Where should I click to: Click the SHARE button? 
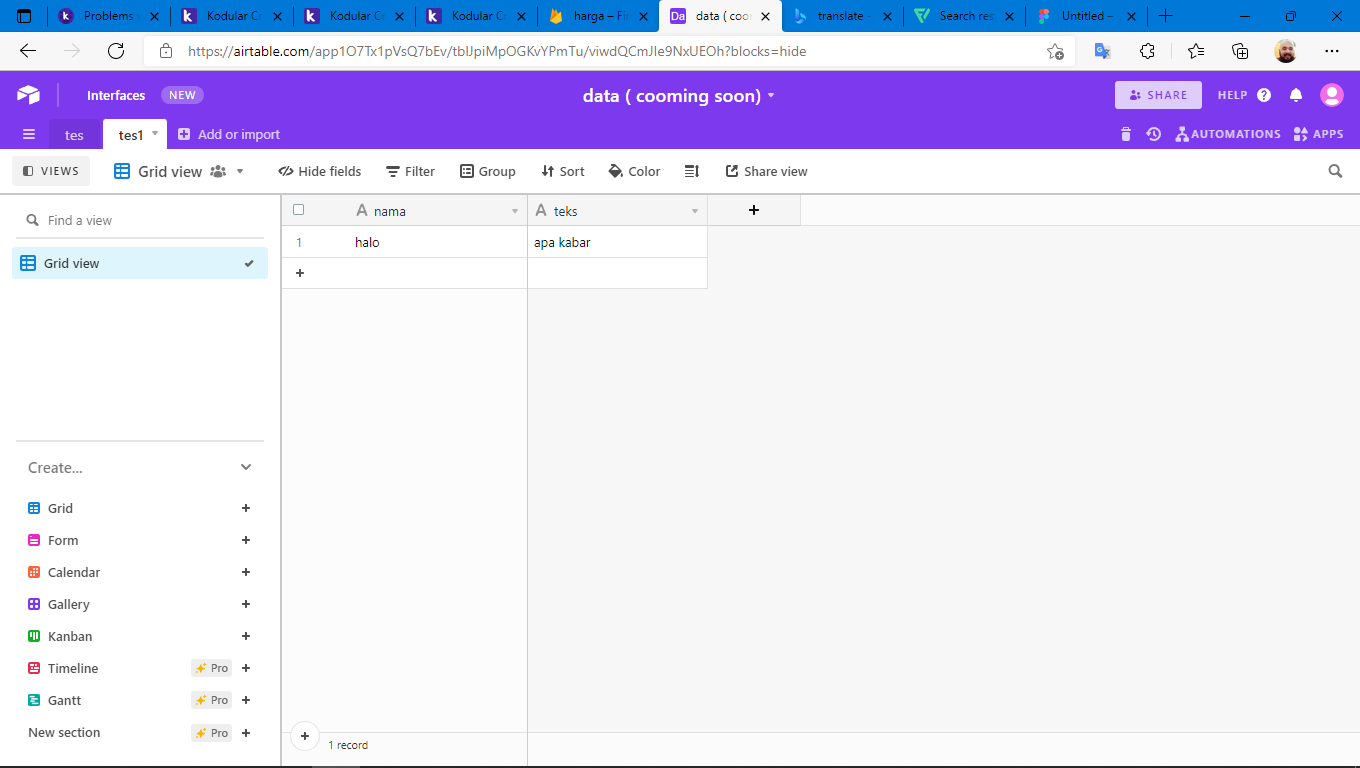tap(1158, 95)
